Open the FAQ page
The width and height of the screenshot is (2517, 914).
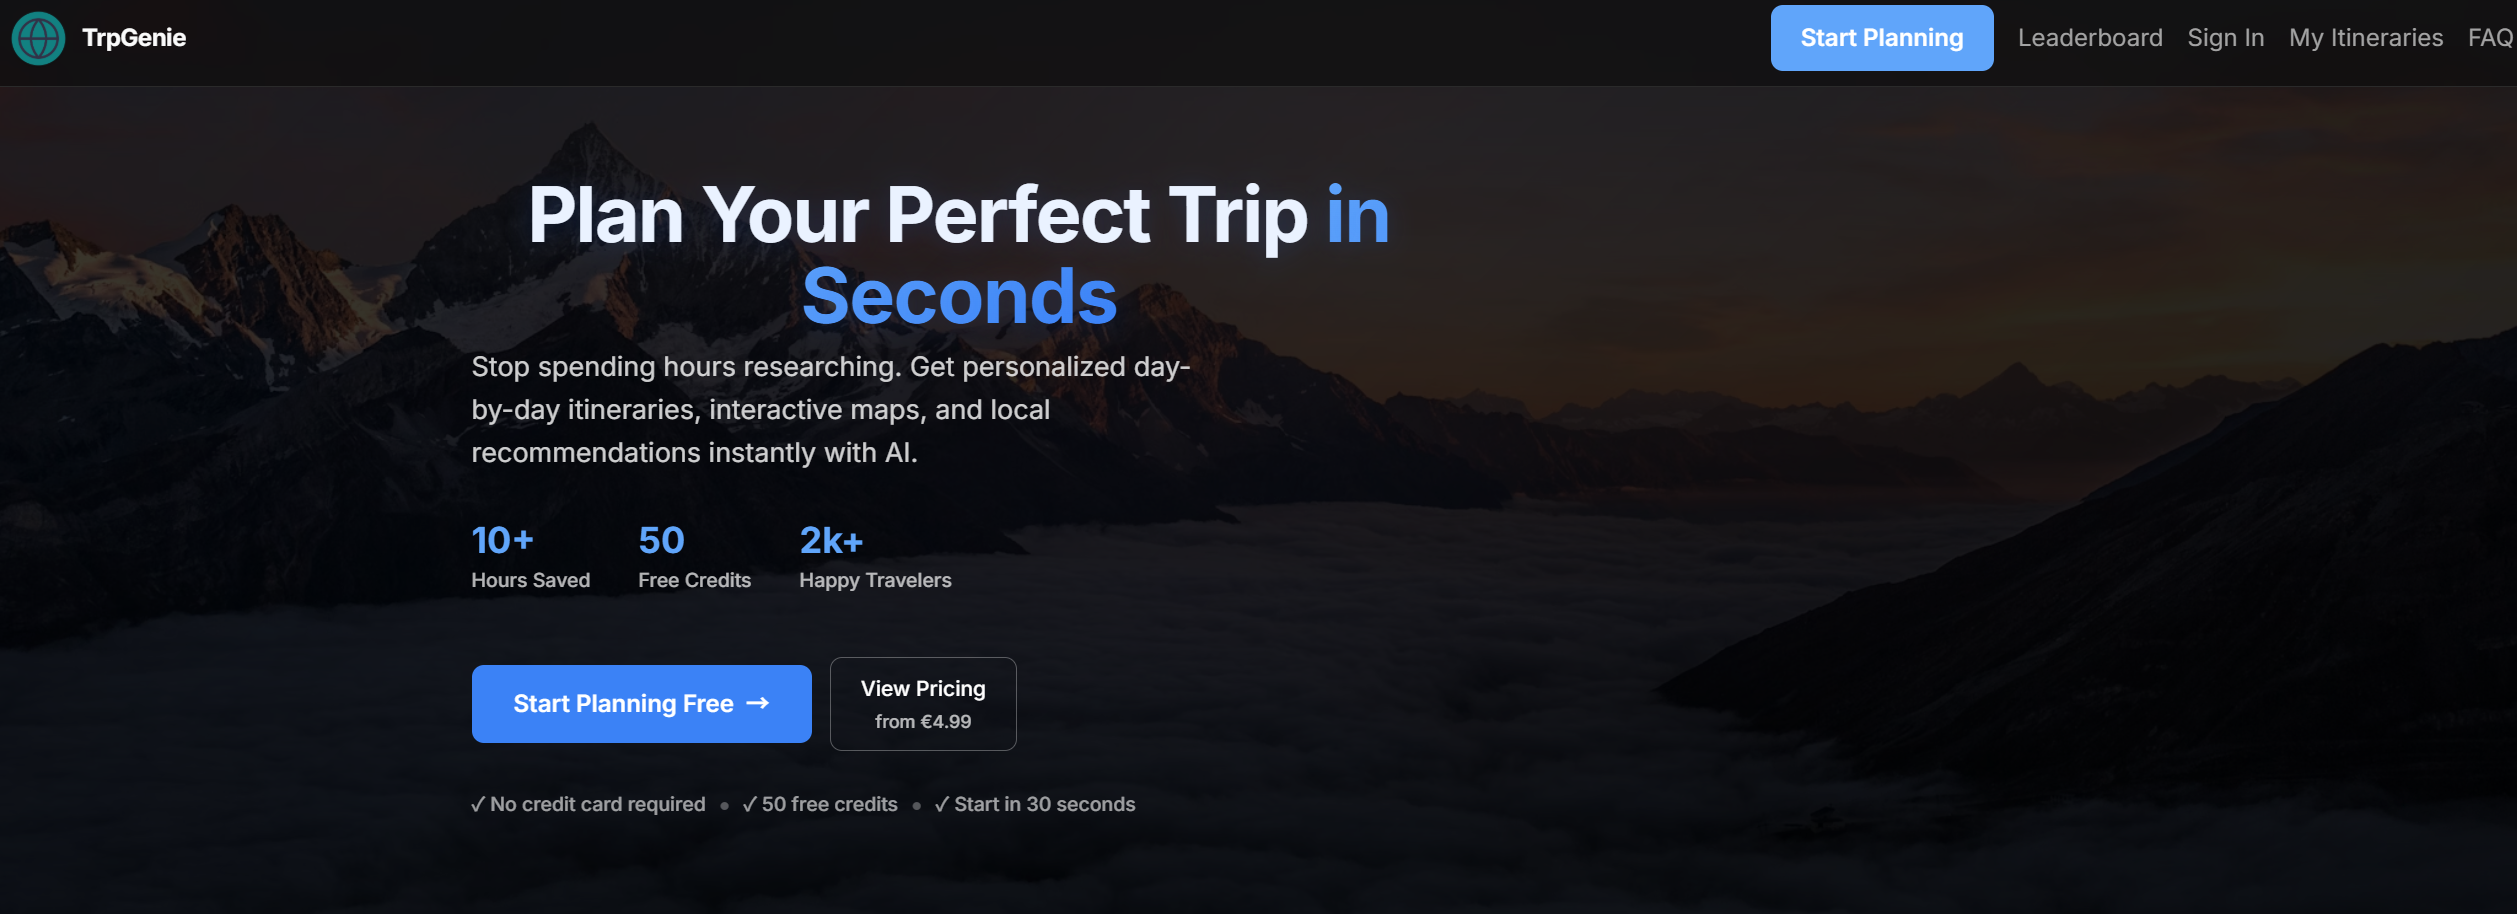[x=2490, y=38]
